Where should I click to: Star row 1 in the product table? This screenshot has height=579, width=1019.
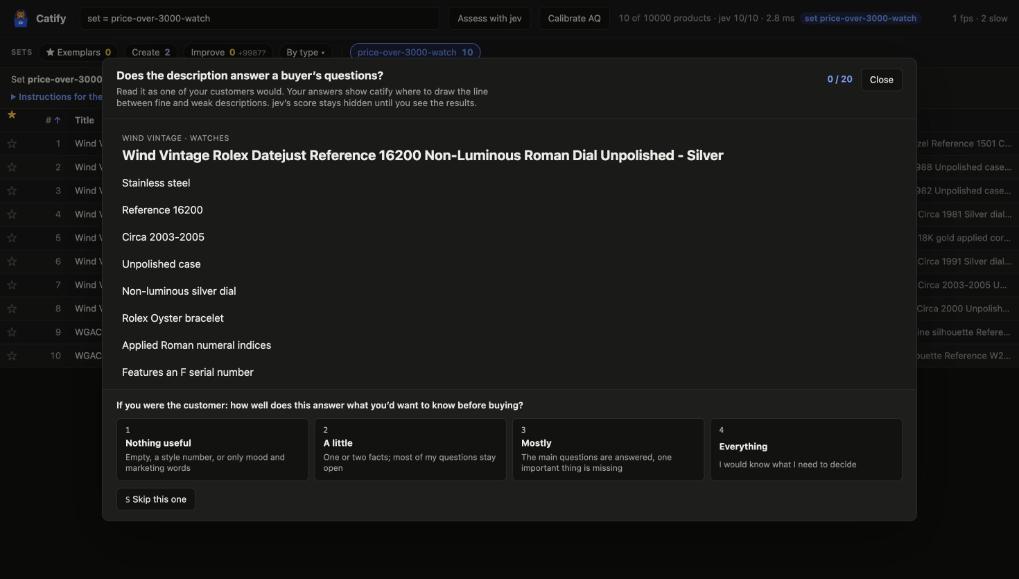[12, 144]
